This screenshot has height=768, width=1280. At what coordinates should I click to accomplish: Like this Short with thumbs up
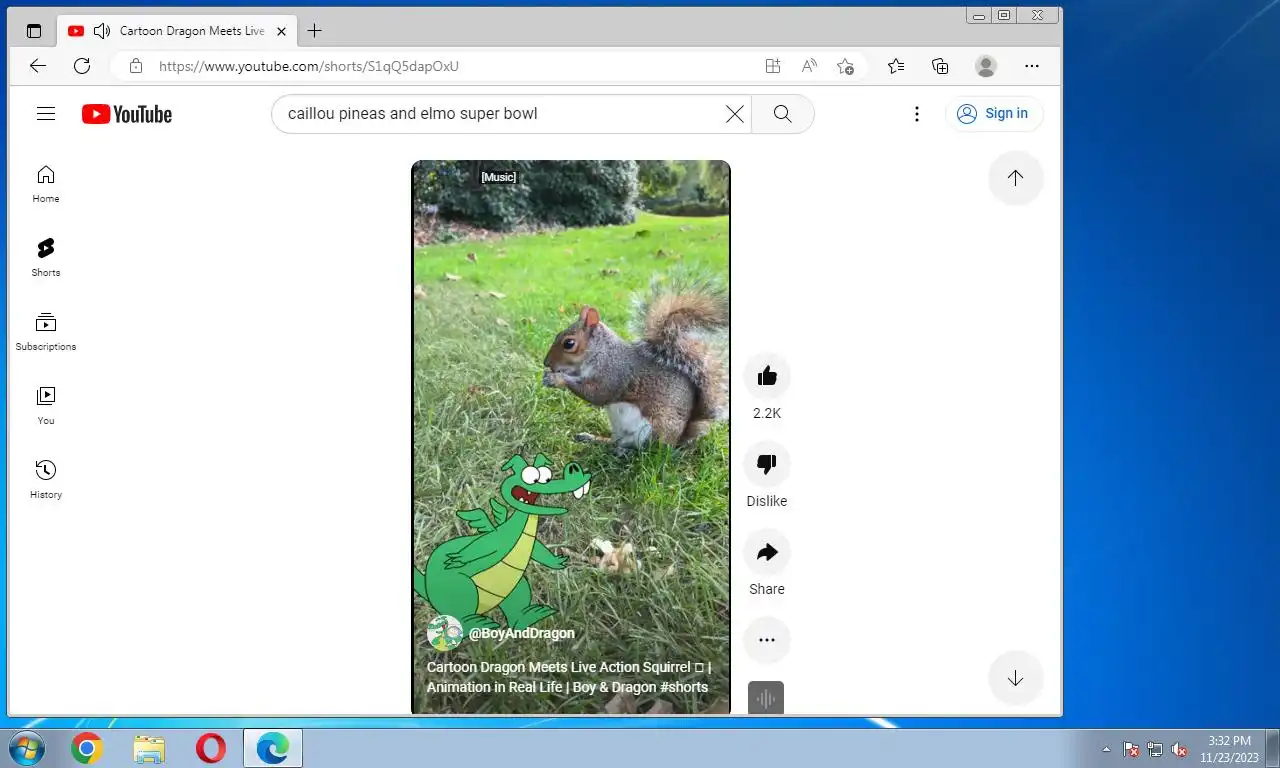[767, 376]
